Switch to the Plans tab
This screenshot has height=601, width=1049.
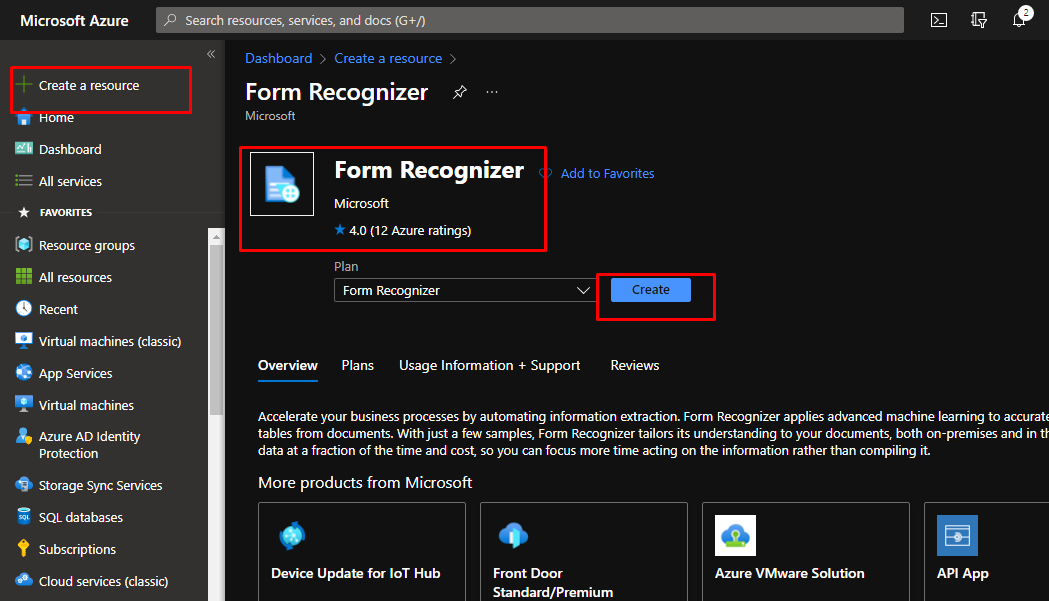tap(357, 365)
